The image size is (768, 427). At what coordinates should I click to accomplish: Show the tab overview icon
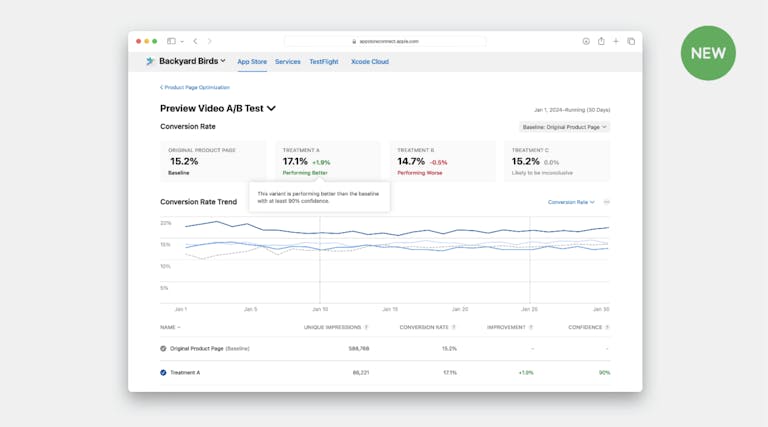pyautogui.click(x=631, y=41)
